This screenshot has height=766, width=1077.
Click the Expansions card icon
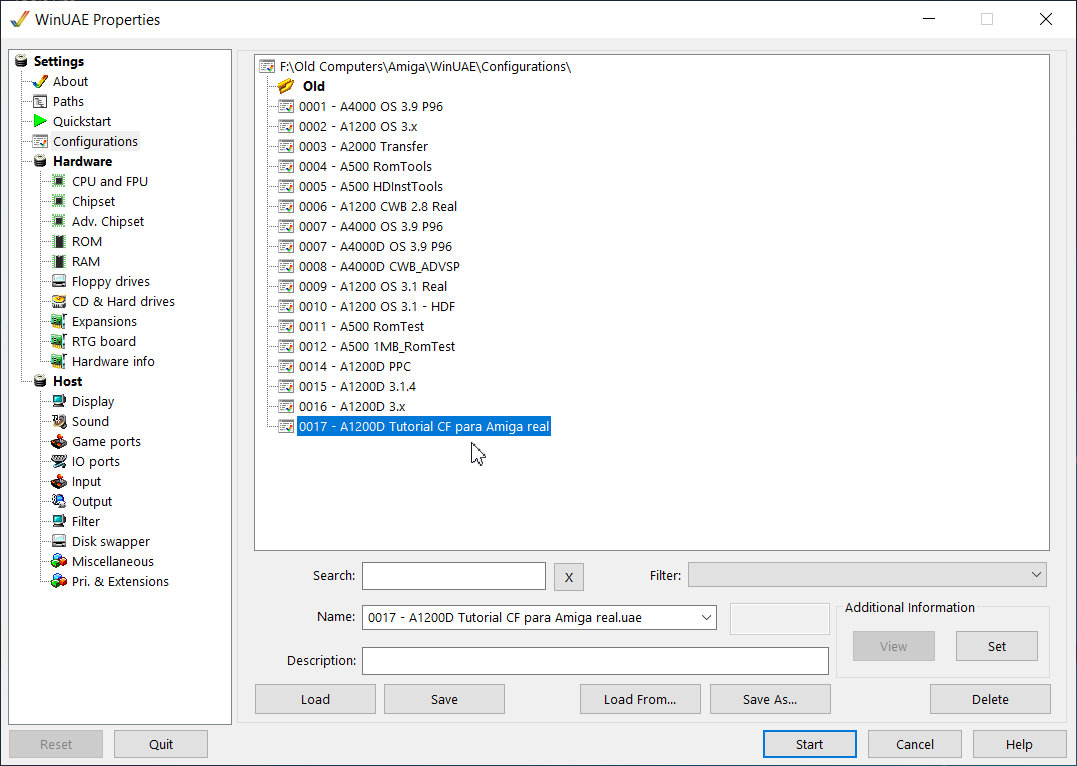59,322
